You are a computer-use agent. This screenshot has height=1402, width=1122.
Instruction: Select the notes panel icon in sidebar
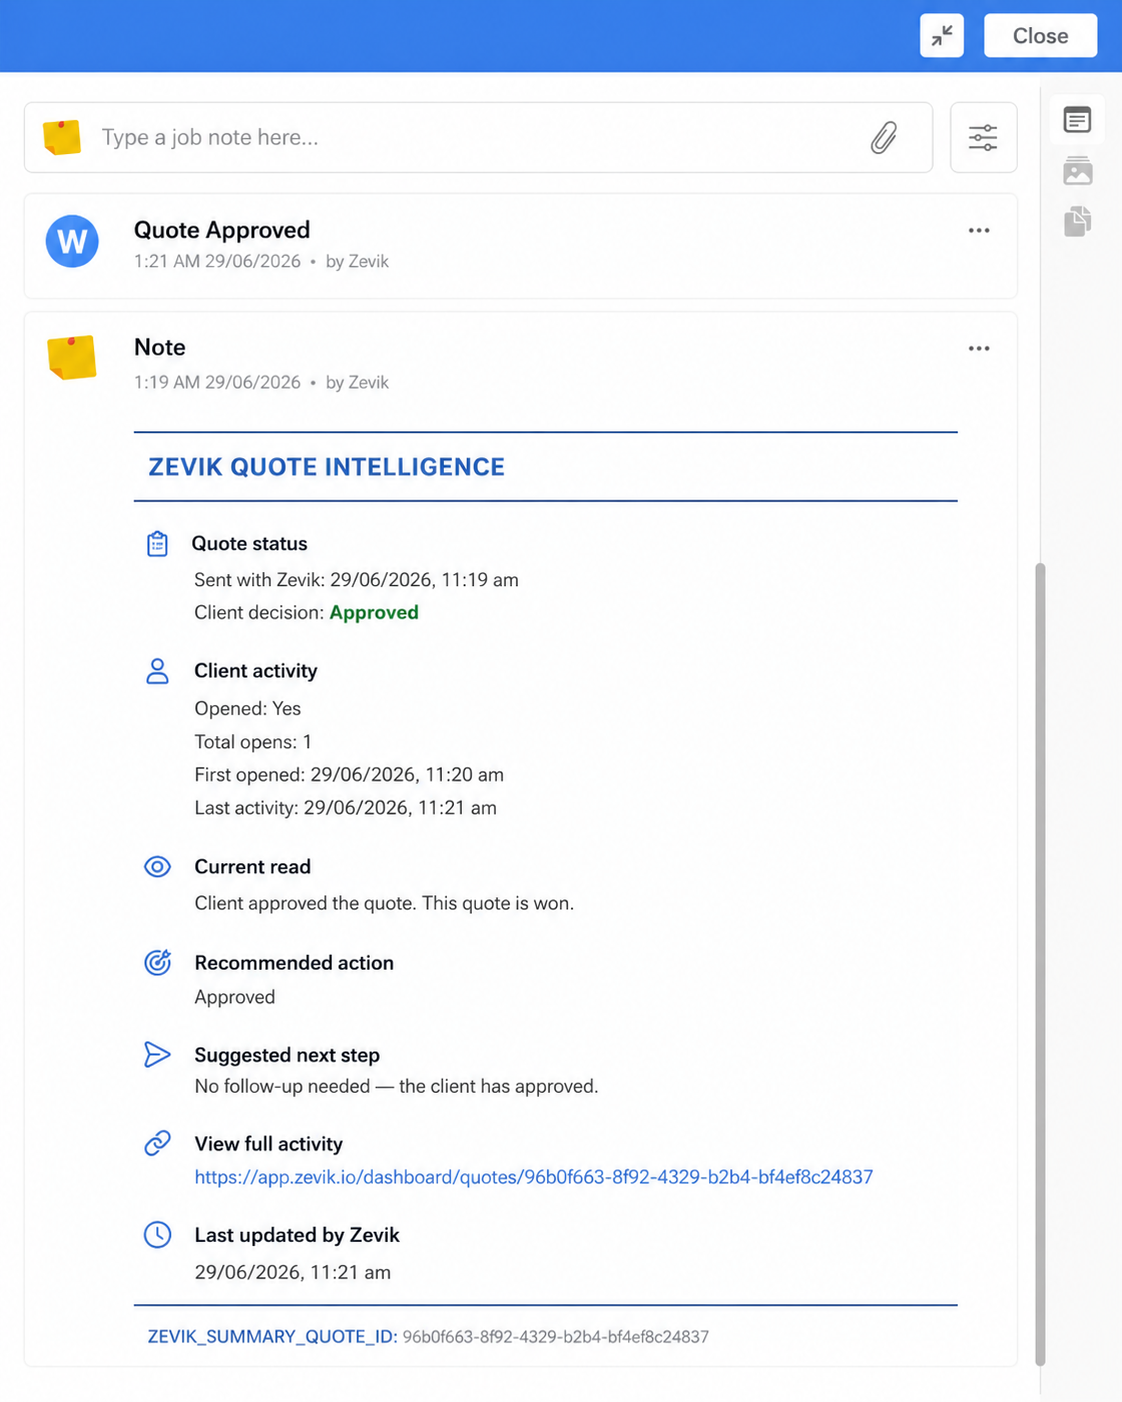pyautogui.click(x=1077, y=120)
